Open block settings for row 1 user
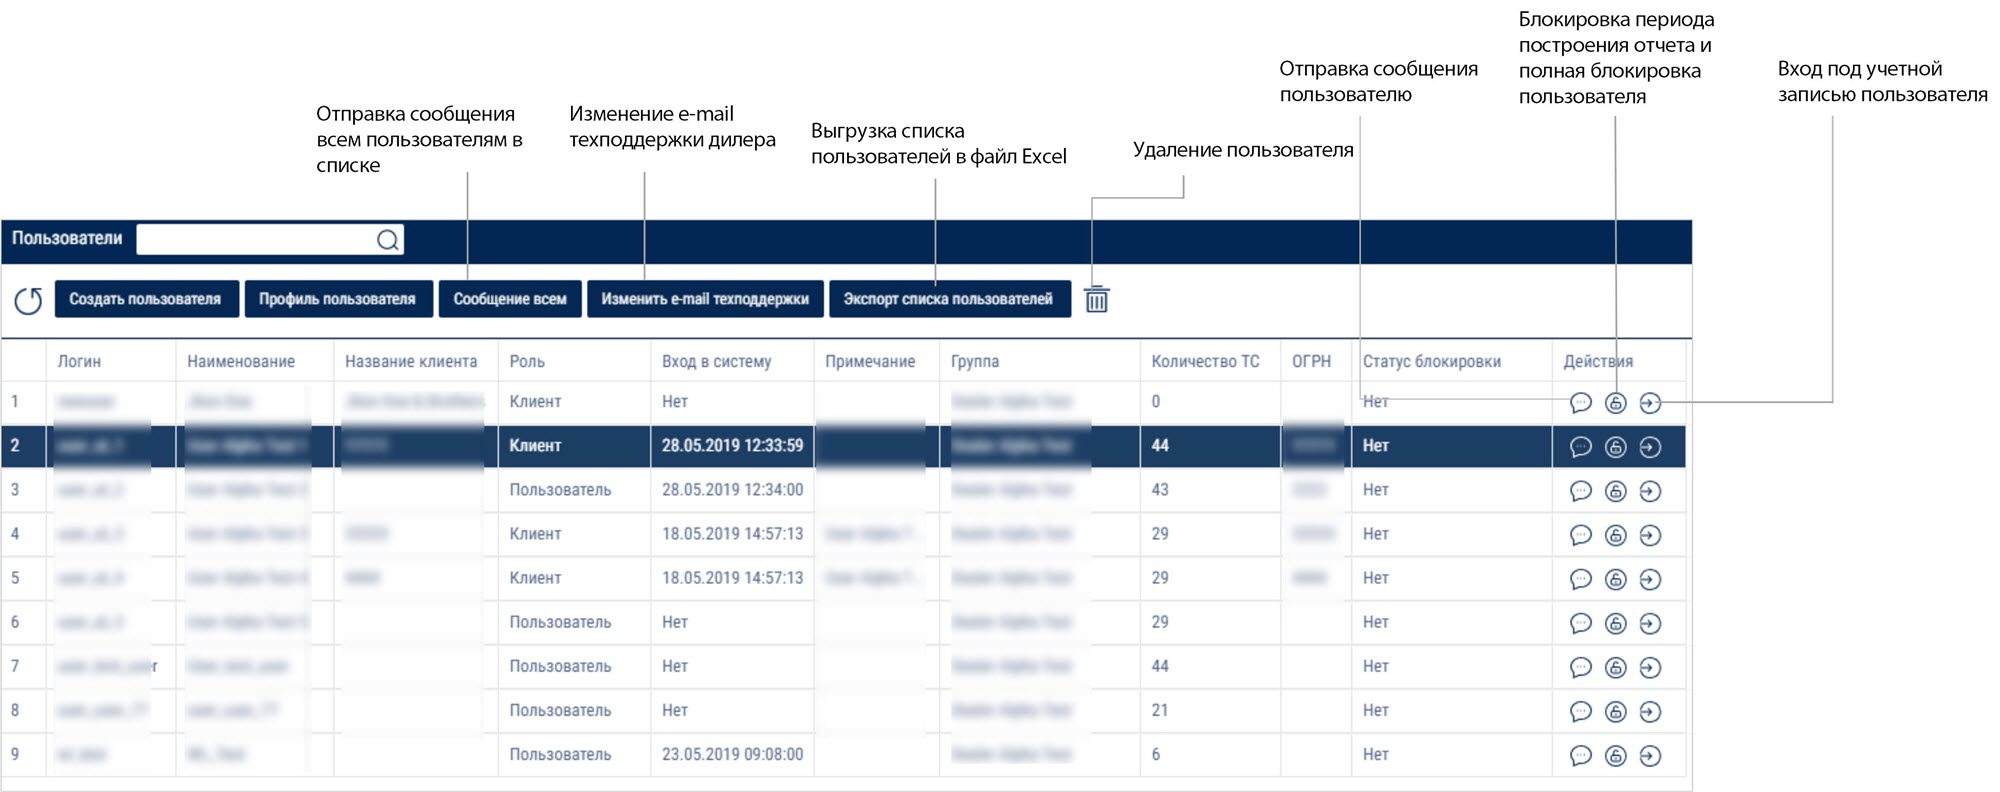The image size is (2000, 792). 1615,403
